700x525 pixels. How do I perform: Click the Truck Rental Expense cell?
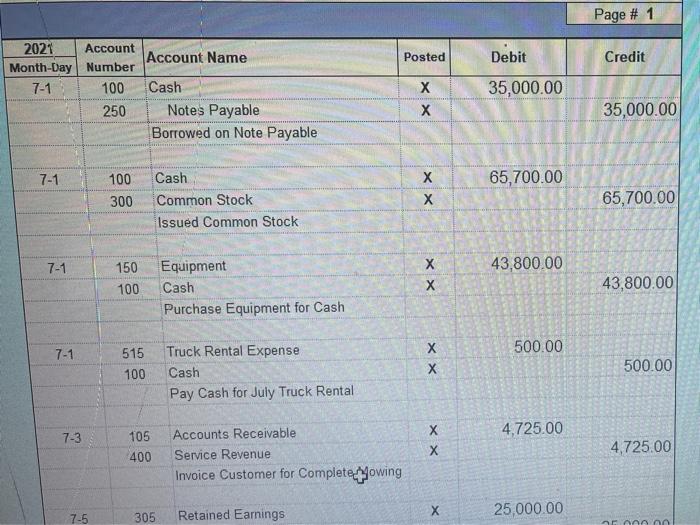pyautogui.click(x=285, y=350)
